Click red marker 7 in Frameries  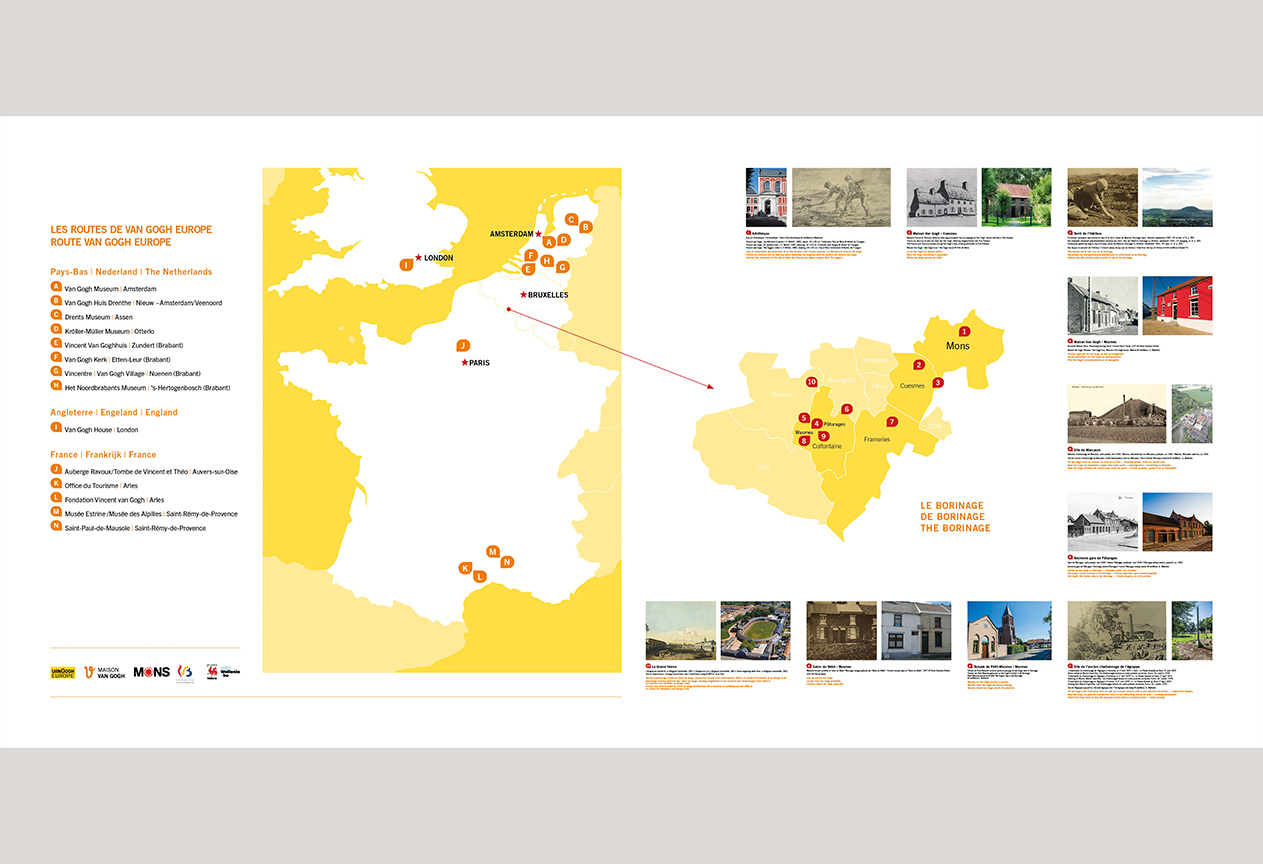tap(892, 422)
